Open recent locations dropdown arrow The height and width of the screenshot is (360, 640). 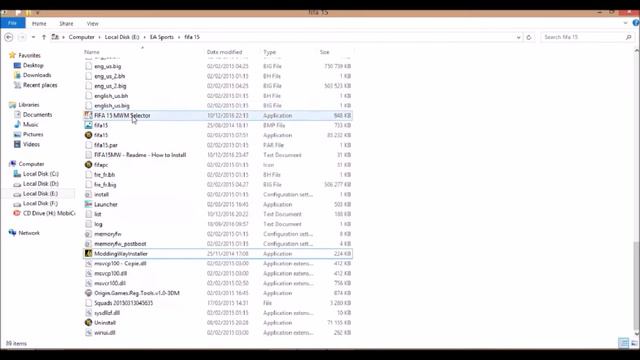(33, 37)
